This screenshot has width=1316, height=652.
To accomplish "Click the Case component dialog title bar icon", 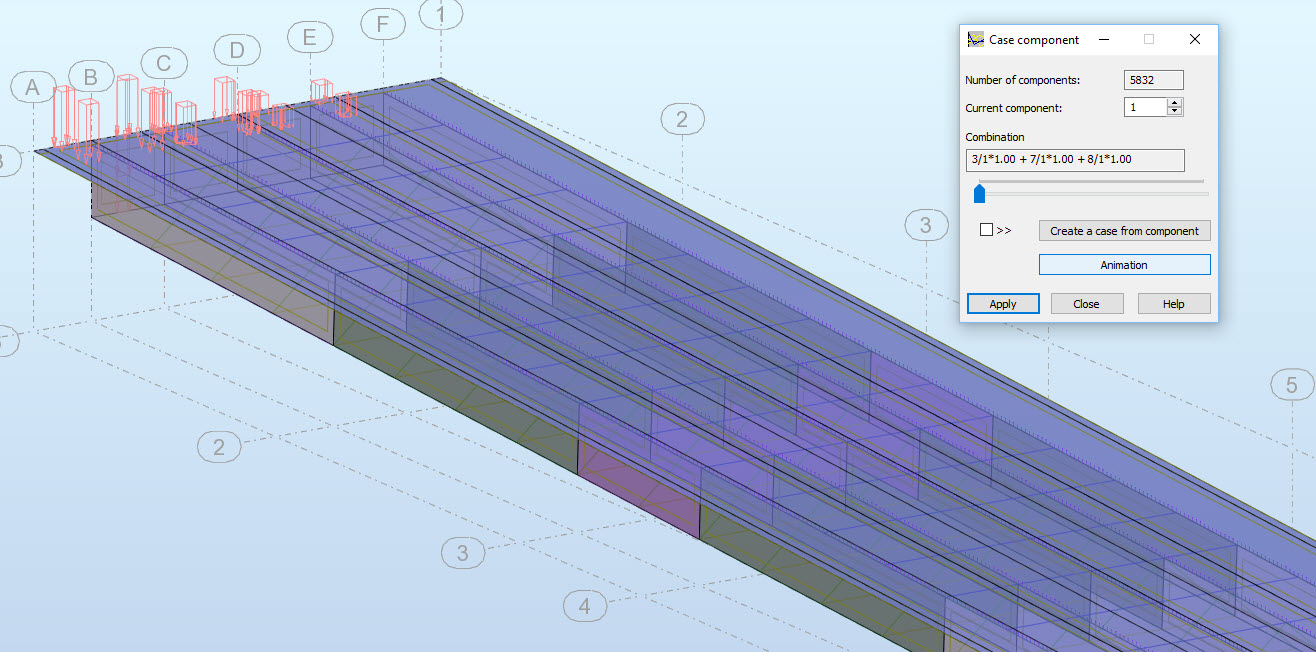I will pos(974,39).
